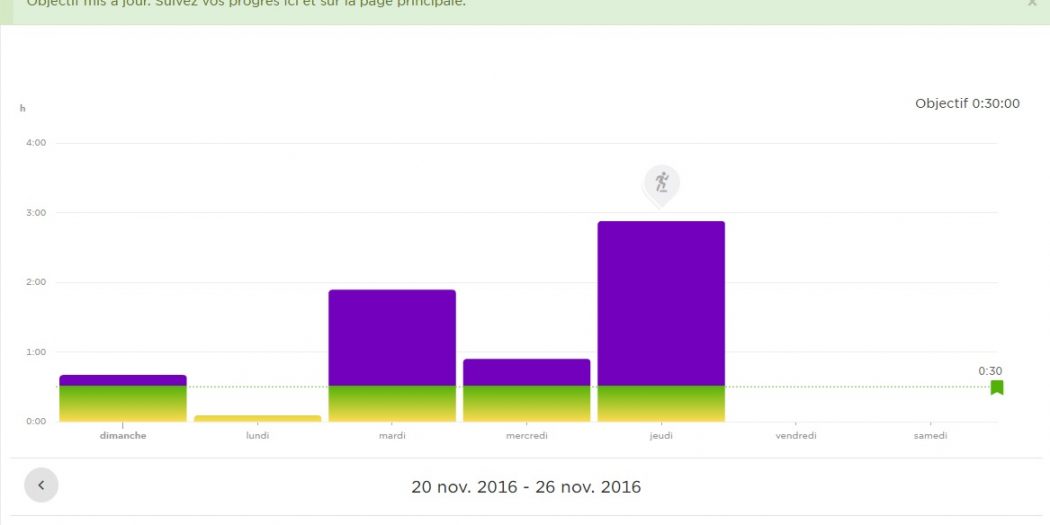Select the lundi day label
The image size is (1050, 525).
[x=257, y=435]
